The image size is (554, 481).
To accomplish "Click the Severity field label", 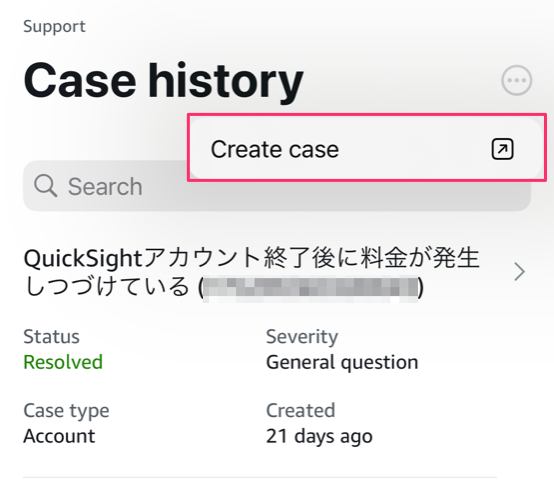I will pos(302,337).
